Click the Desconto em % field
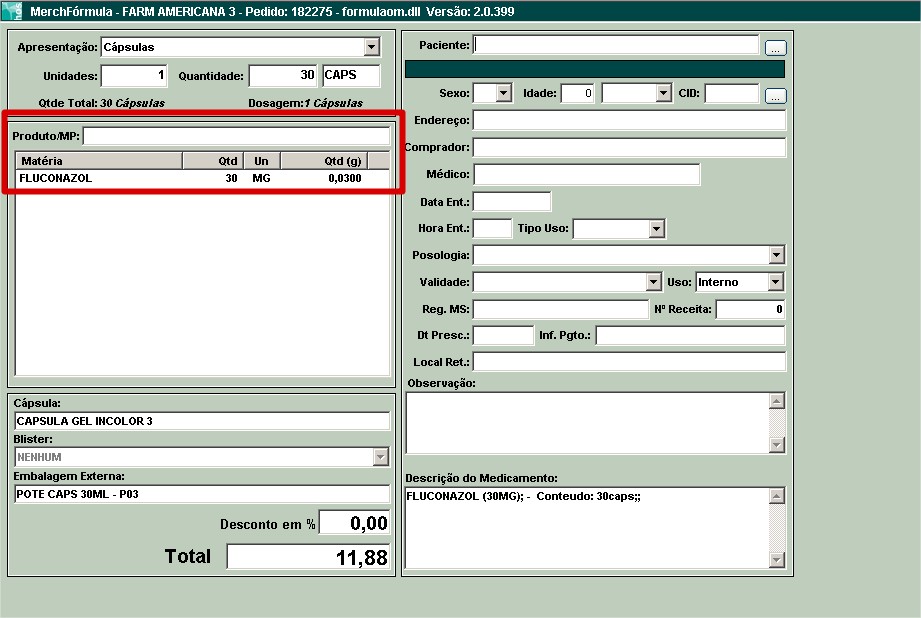 point(354,523)
